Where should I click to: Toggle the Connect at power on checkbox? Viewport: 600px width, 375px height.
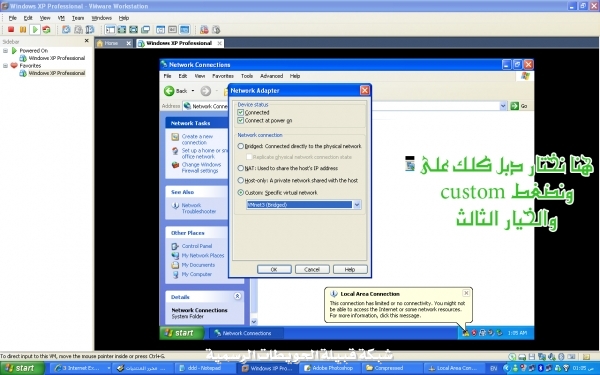pyautogui.click(x=240, y=121)
